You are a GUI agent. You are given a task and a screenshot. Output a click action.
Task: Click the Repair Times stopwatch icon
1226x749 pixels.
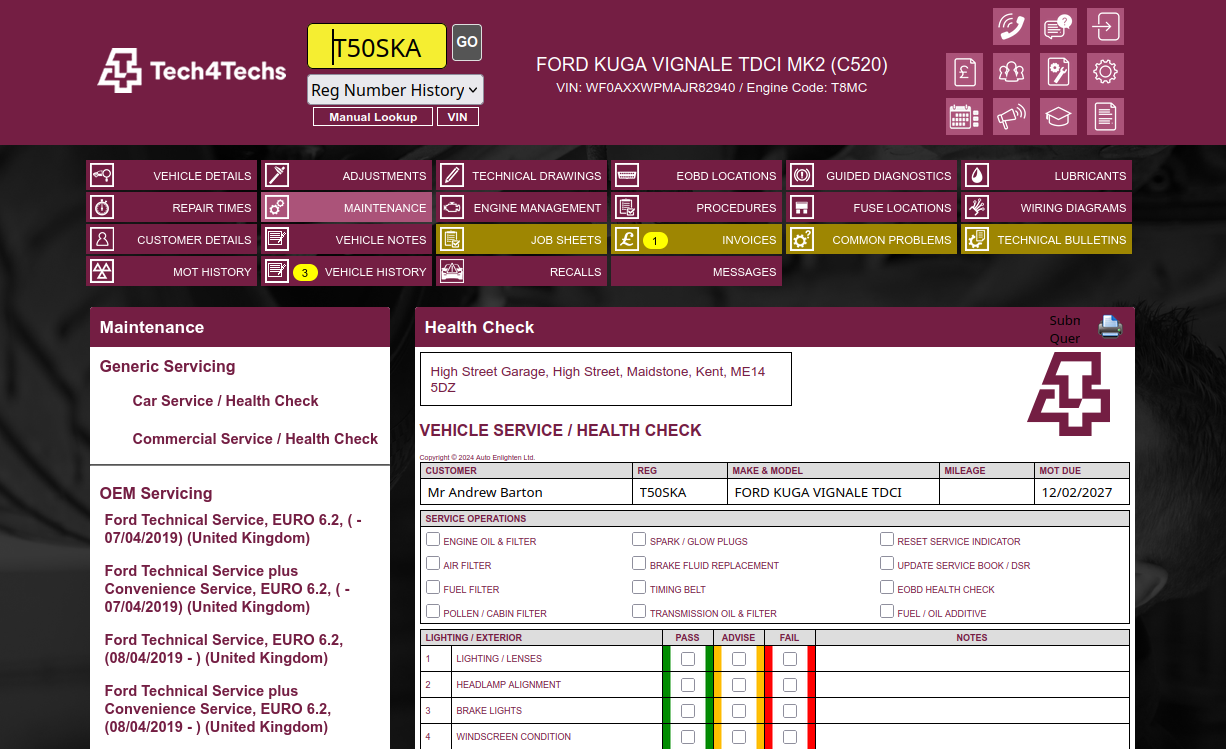(101, 207)
